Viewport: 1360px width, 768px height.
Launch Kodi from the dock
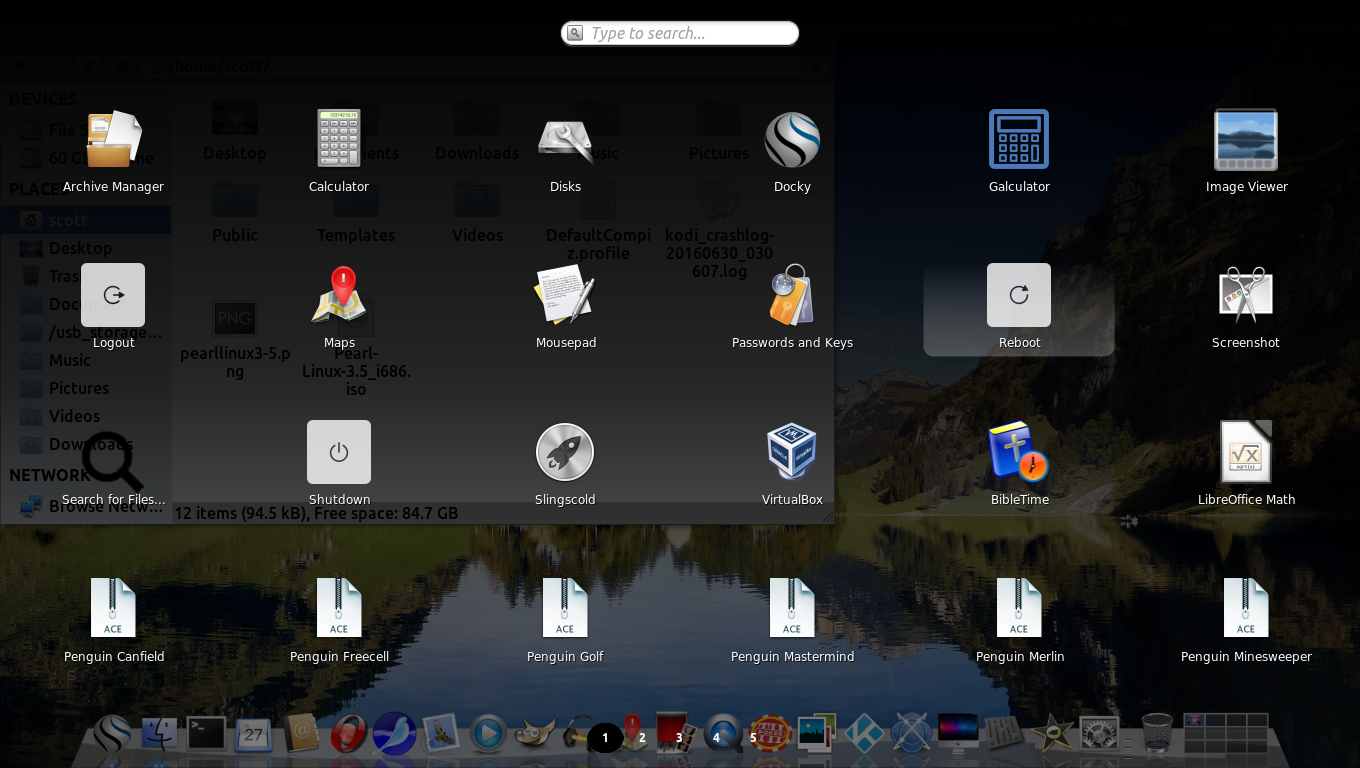click(x=864, y=735)
